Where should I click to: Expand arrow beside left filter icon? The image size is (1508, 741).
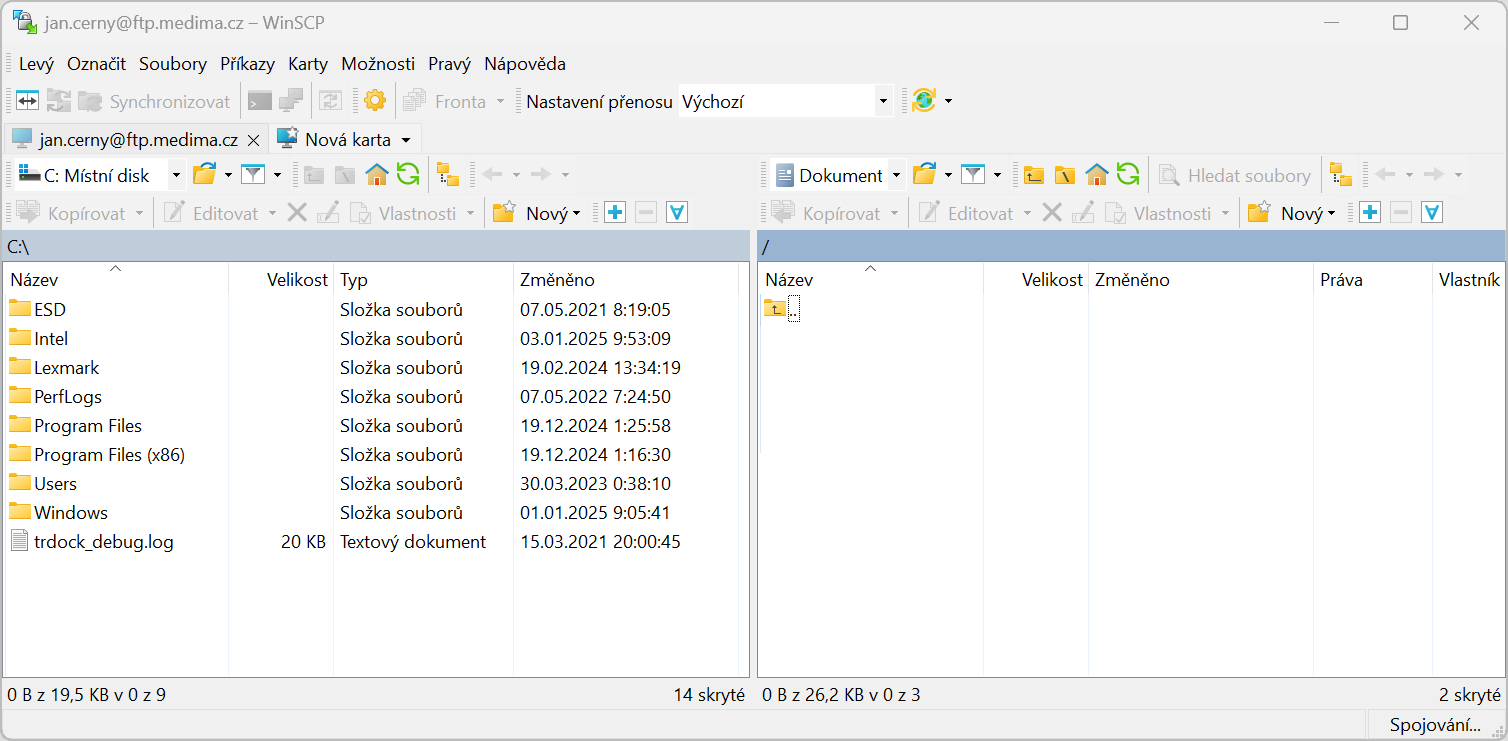pyautogui.click(x=277, y=175)
